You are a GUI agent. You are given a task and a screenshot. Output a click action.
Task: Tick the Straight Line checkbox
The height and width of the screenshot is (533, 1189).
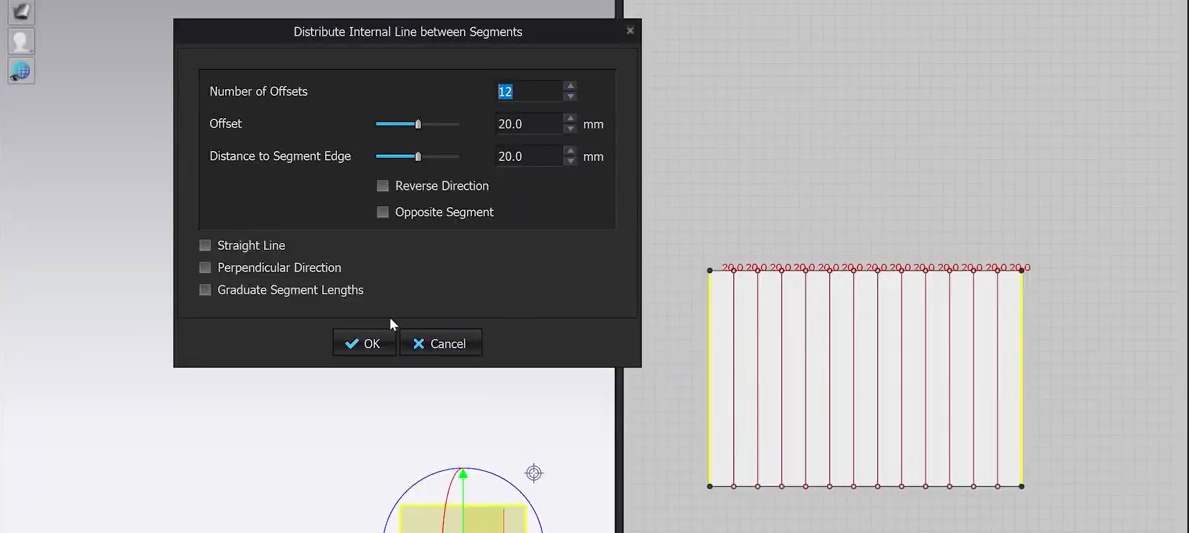[x=205, y=246]
